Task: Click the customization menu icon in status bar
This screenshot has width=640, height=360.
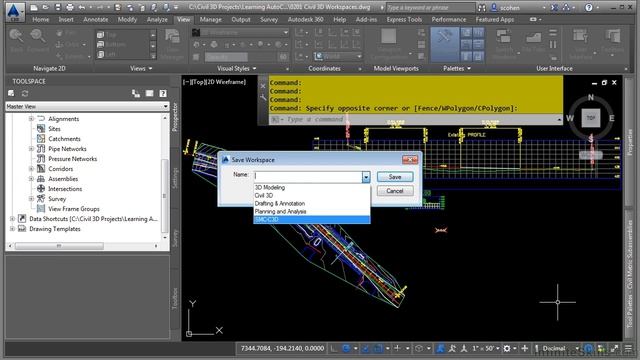Action: 629,348
